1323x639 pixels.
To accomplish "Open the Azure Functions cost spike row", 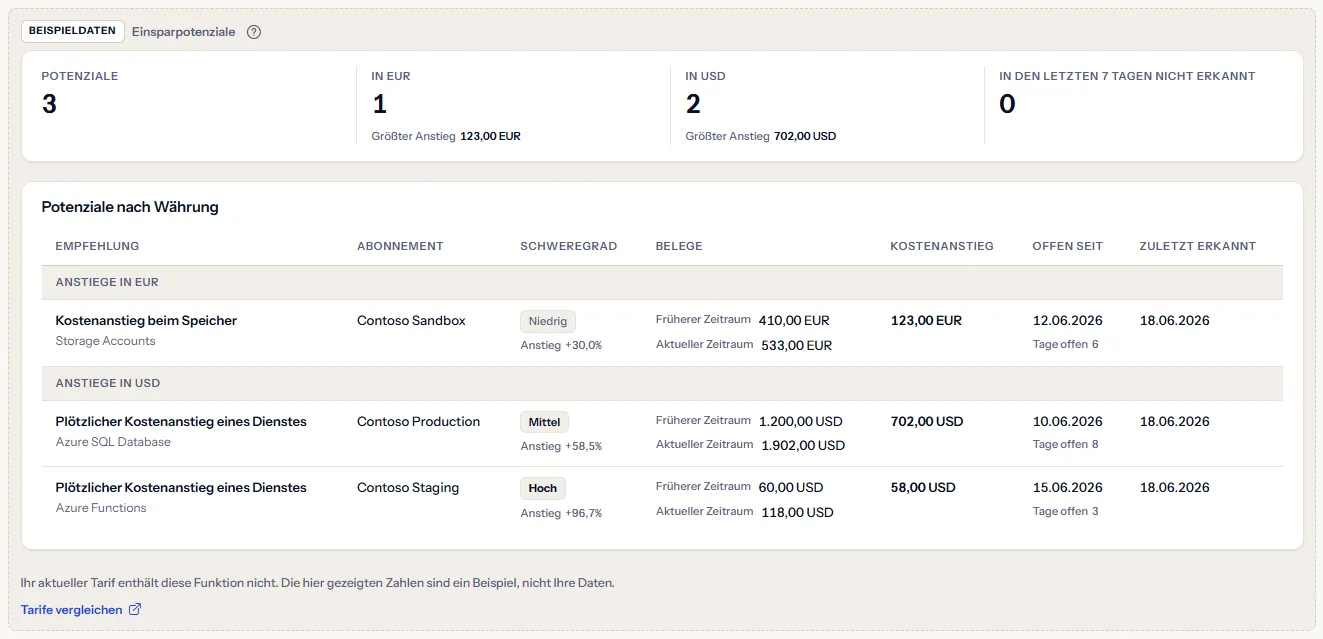I will point(662,499).
